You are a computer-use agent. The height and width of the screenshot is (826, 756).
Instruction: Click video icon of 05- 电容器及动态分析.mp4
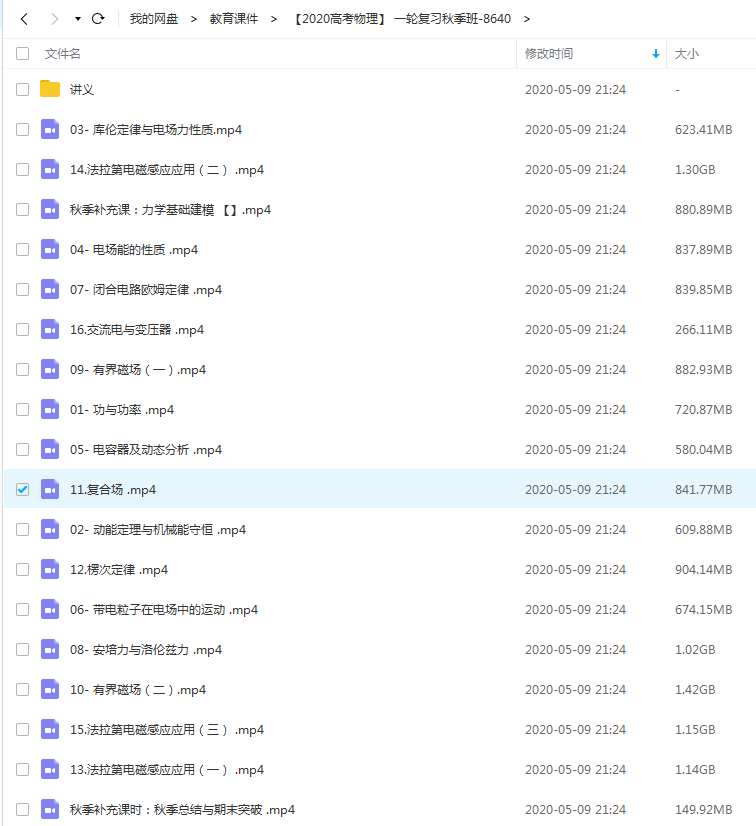click(x=50, y=449)
